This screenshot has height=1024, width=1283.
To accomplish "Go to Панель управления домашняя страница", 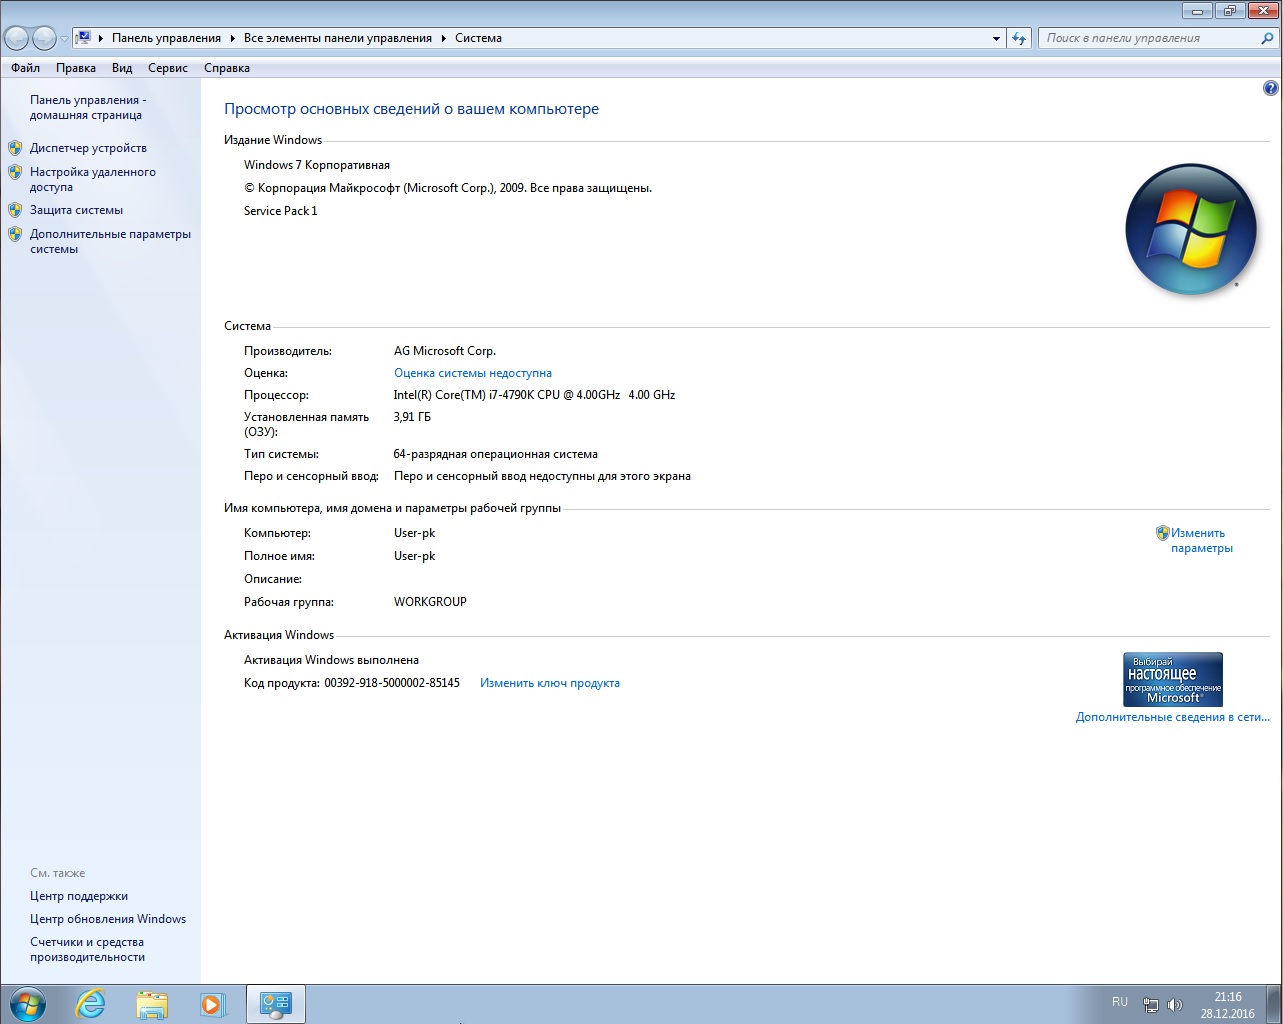I will (x=88, y=107).
